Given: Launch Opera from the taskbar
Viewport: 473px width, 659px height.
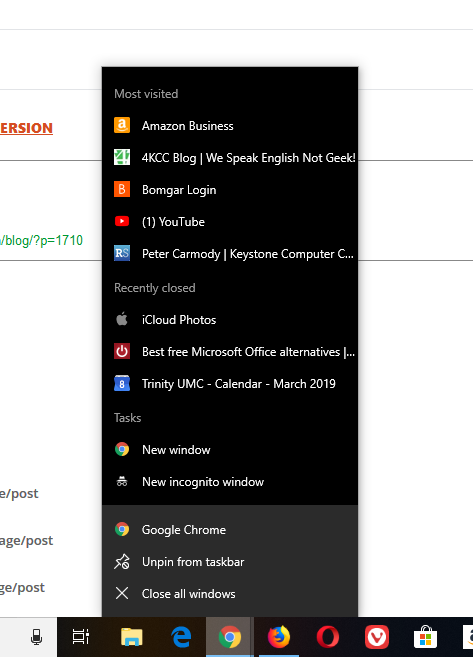Looking at the screenshot, I should [328, 637].
